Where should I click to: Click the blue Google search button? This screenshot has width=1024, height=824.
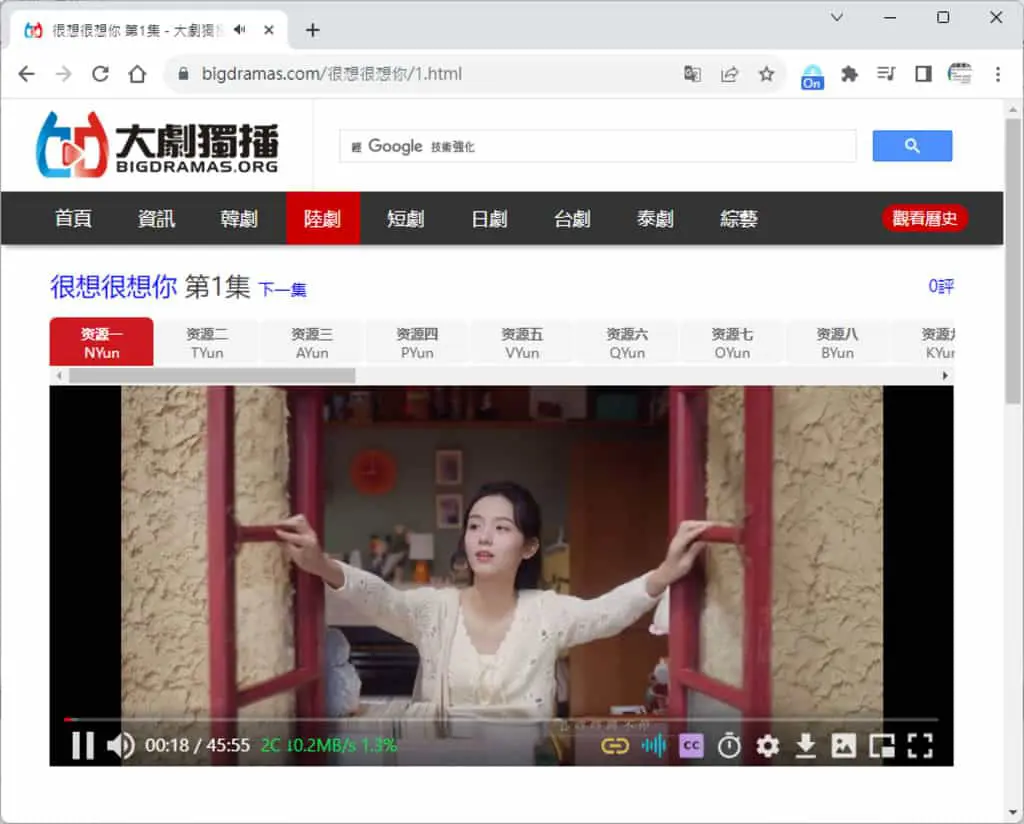tap(912, 146)
